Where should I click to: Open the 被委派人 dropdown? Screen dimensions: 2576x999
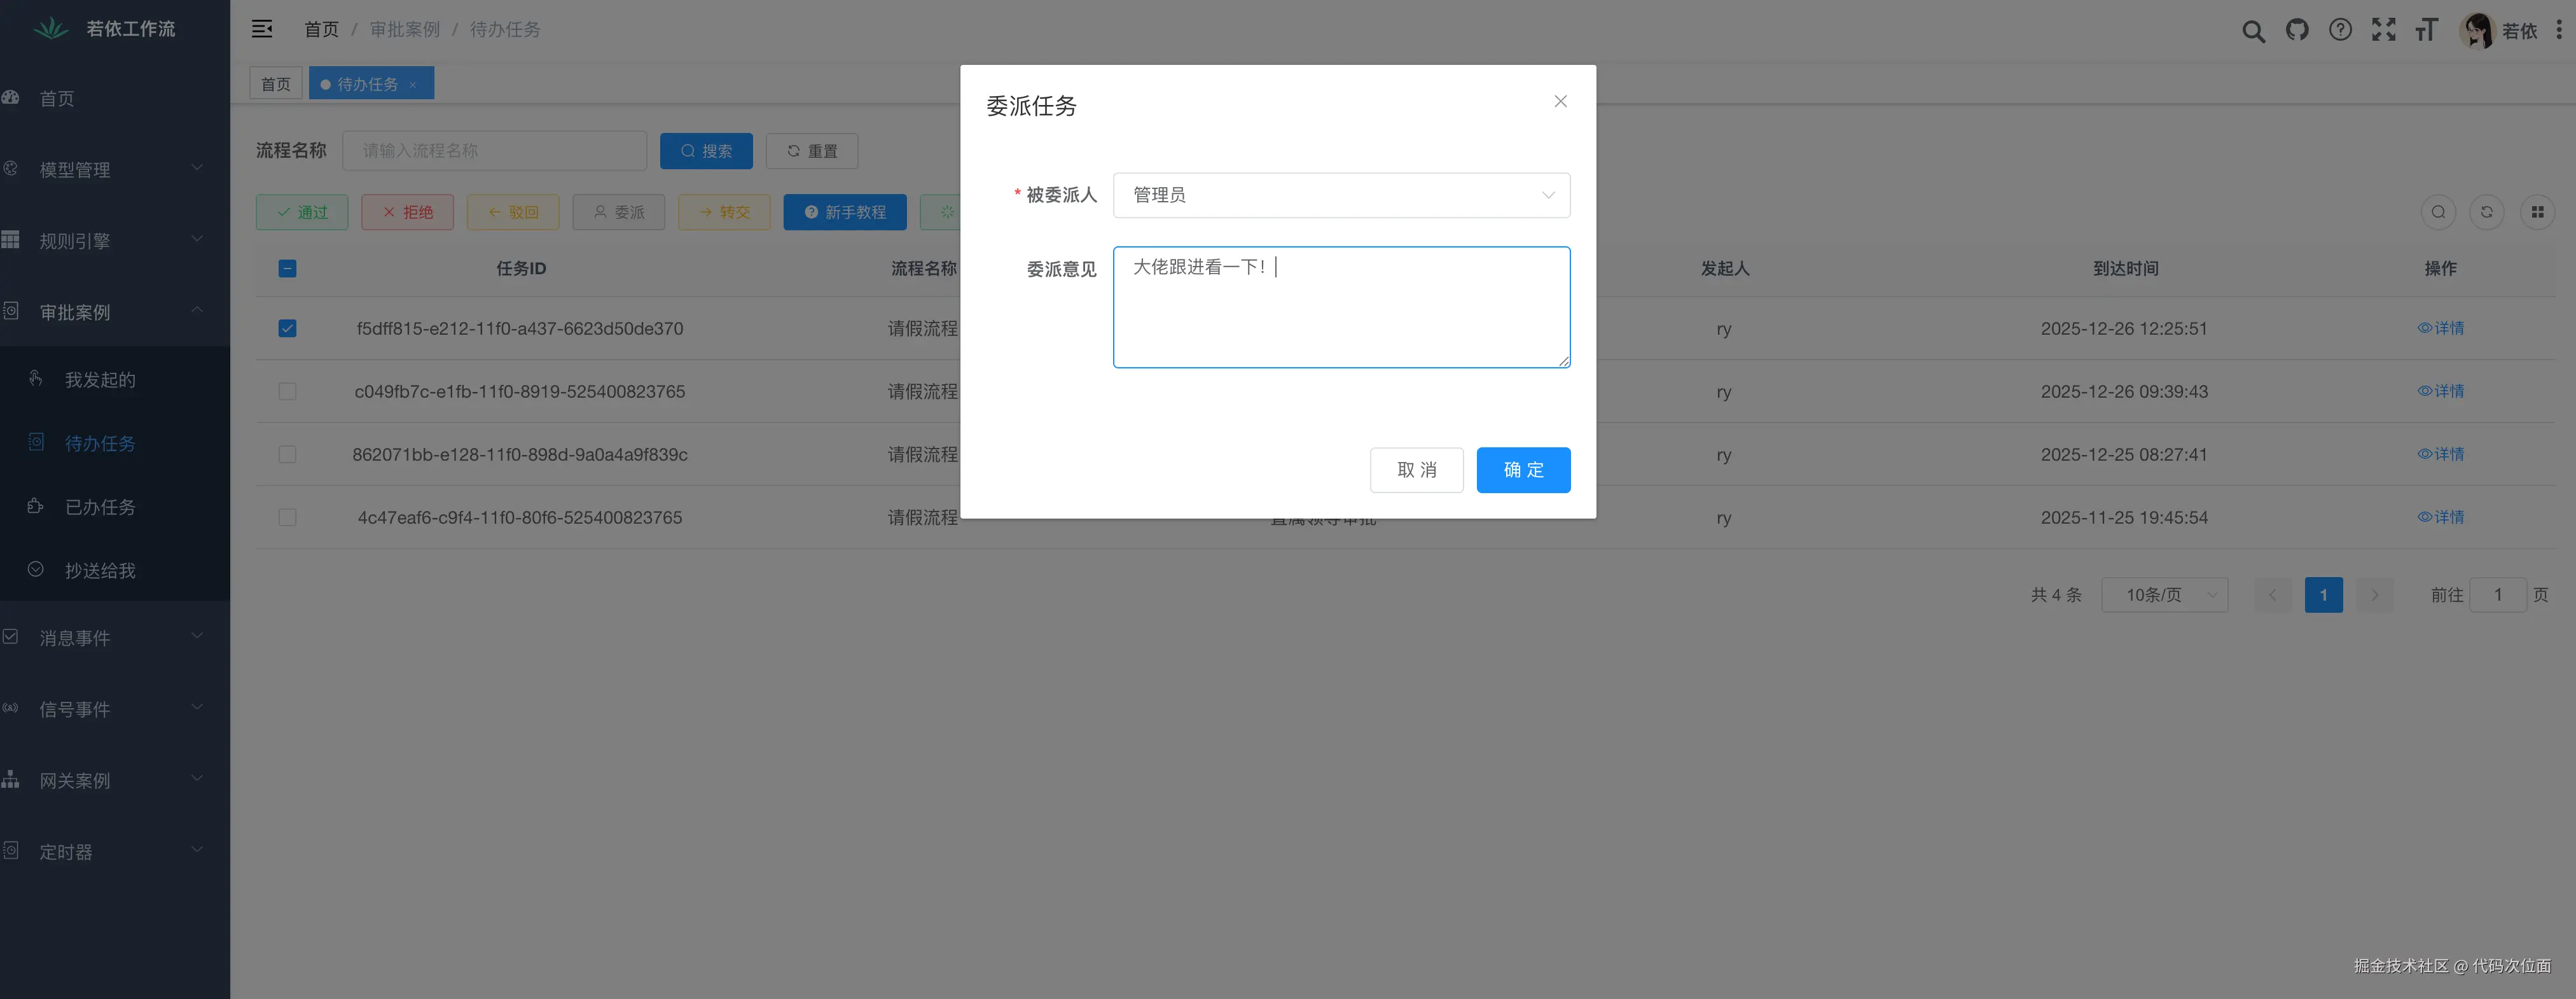coord(1340,195)
